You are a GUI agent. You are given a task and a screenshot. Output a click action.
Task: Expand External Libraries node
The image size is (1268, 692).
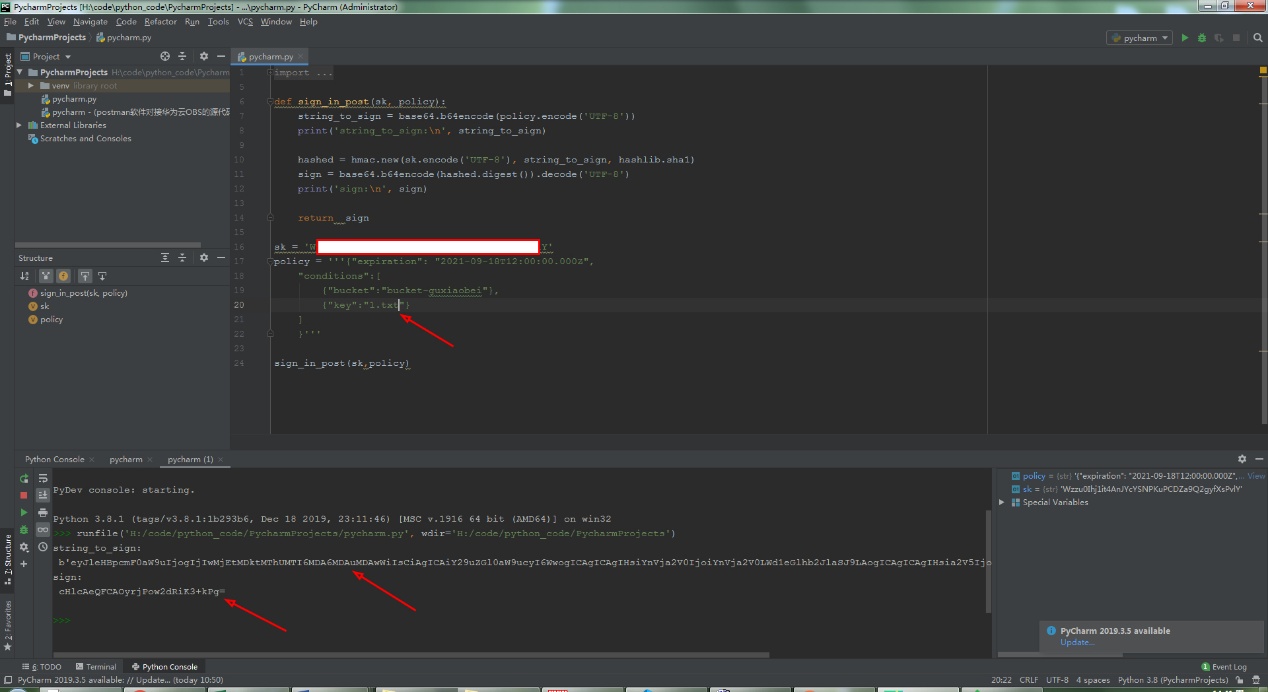coord(19,125)
